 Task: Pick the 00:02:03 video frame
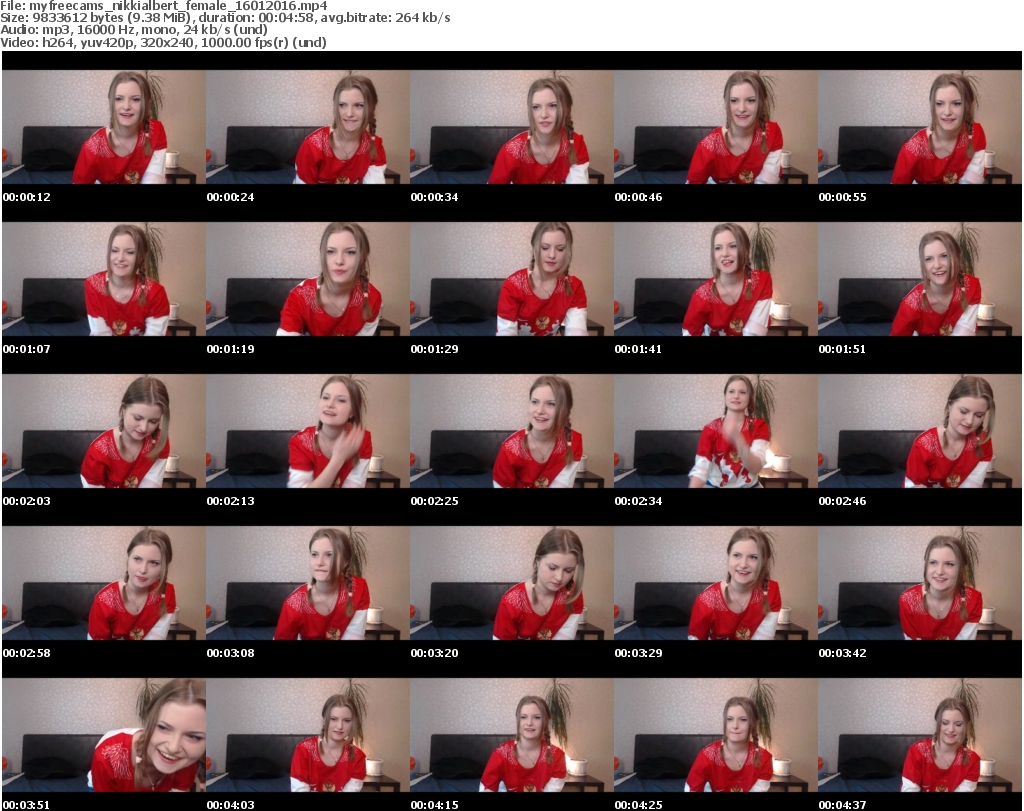104,431
